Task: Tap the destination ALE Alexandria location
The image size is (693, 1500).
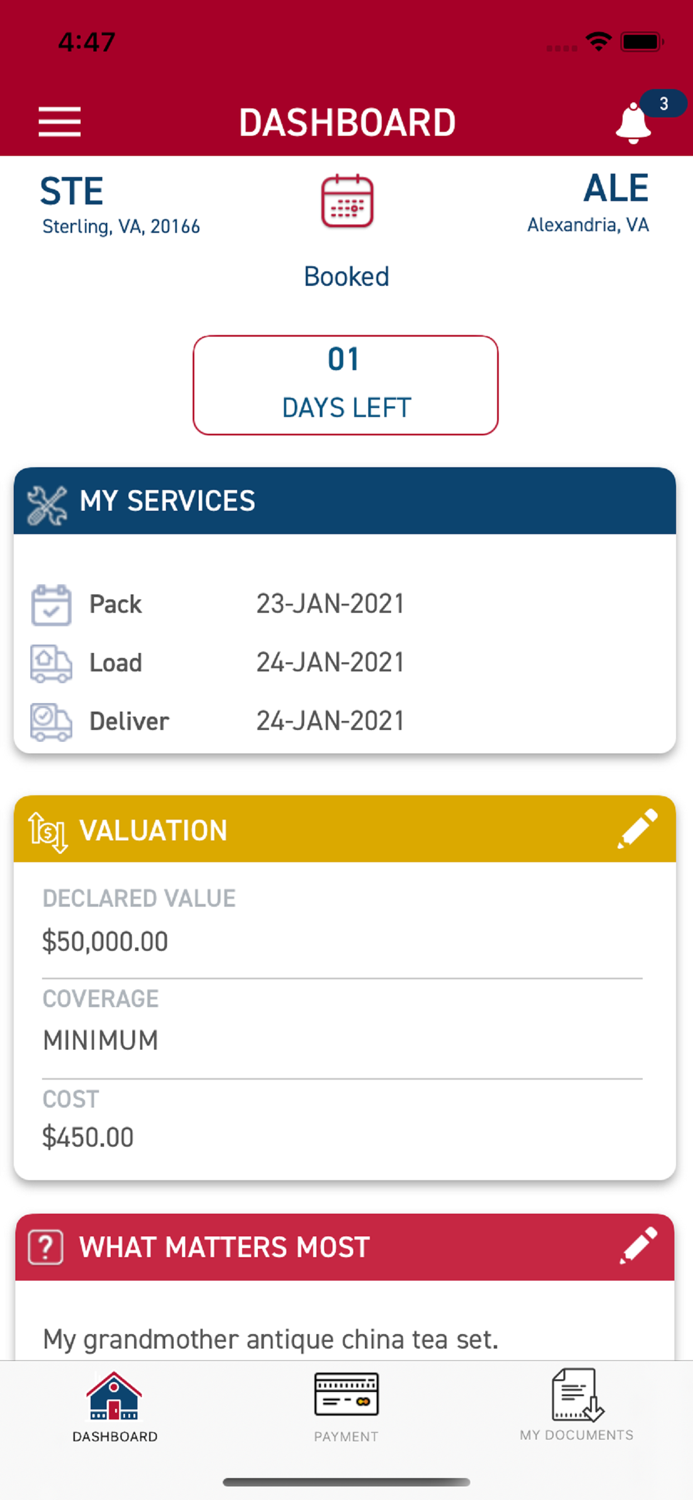Action: (589, 203)
